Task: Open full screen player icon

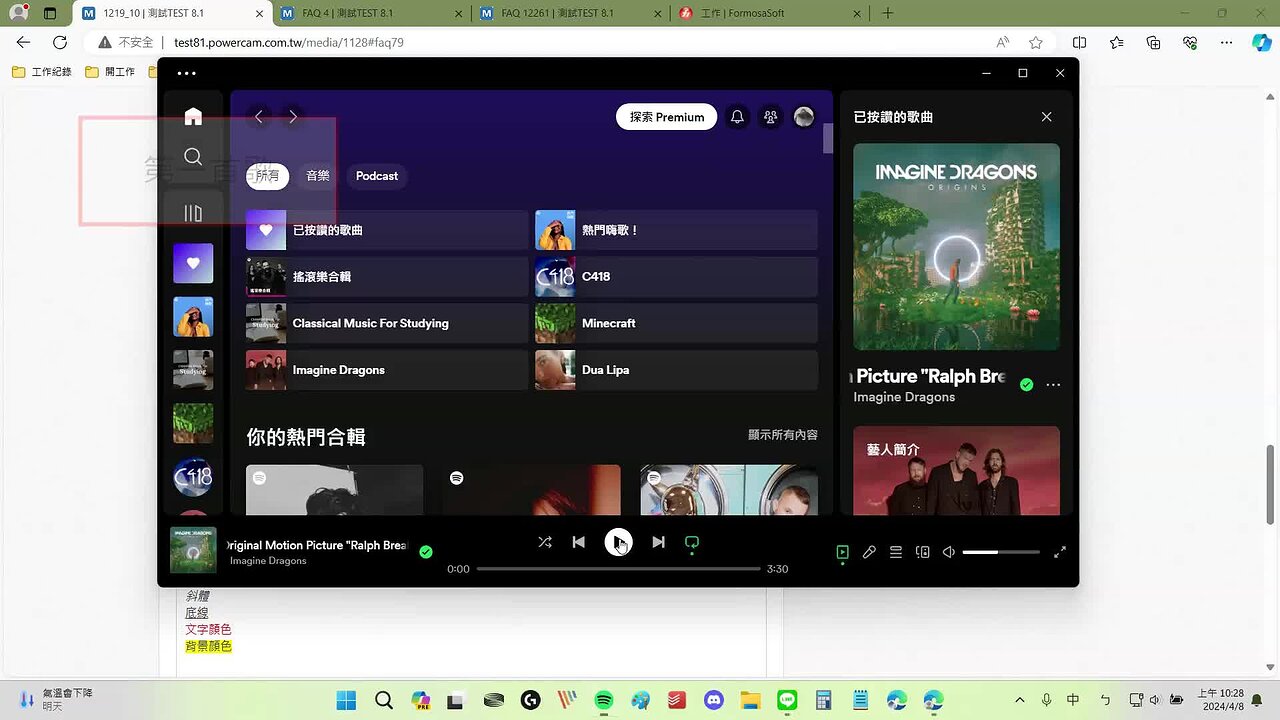Action: pos(1060,552)
